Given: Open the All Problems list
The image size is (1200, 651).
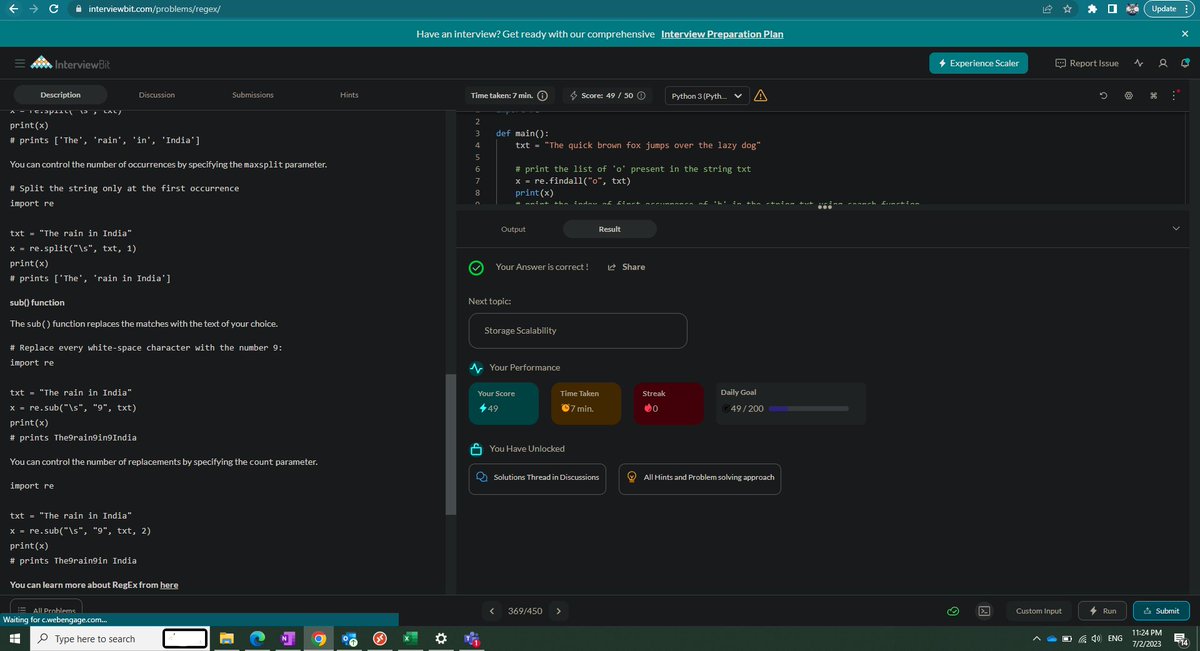Looking at the screenshot, I should pos(48,609).
